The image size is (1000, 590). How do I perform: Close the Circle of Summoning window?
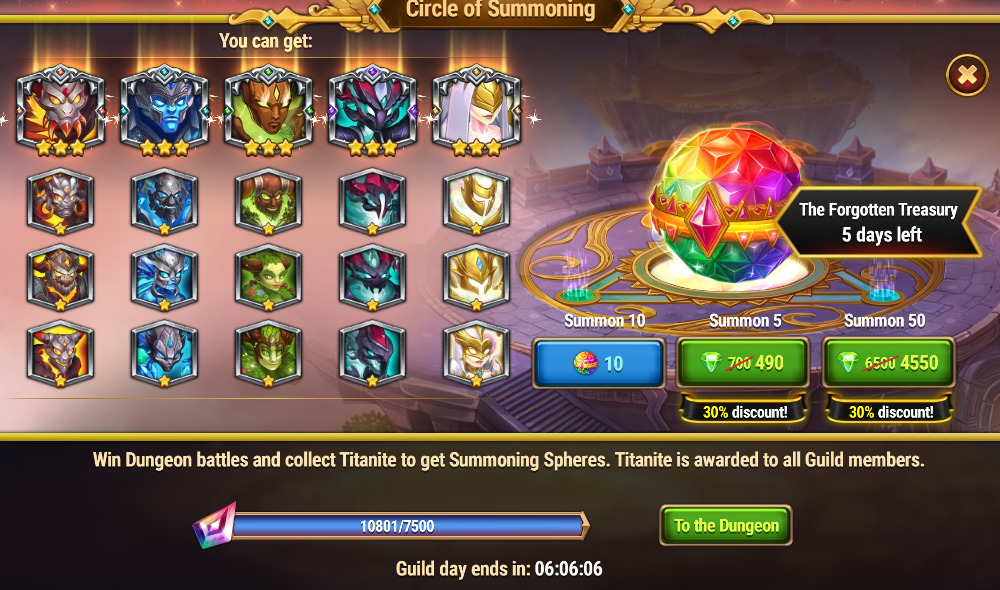click(x=967, y=75)
